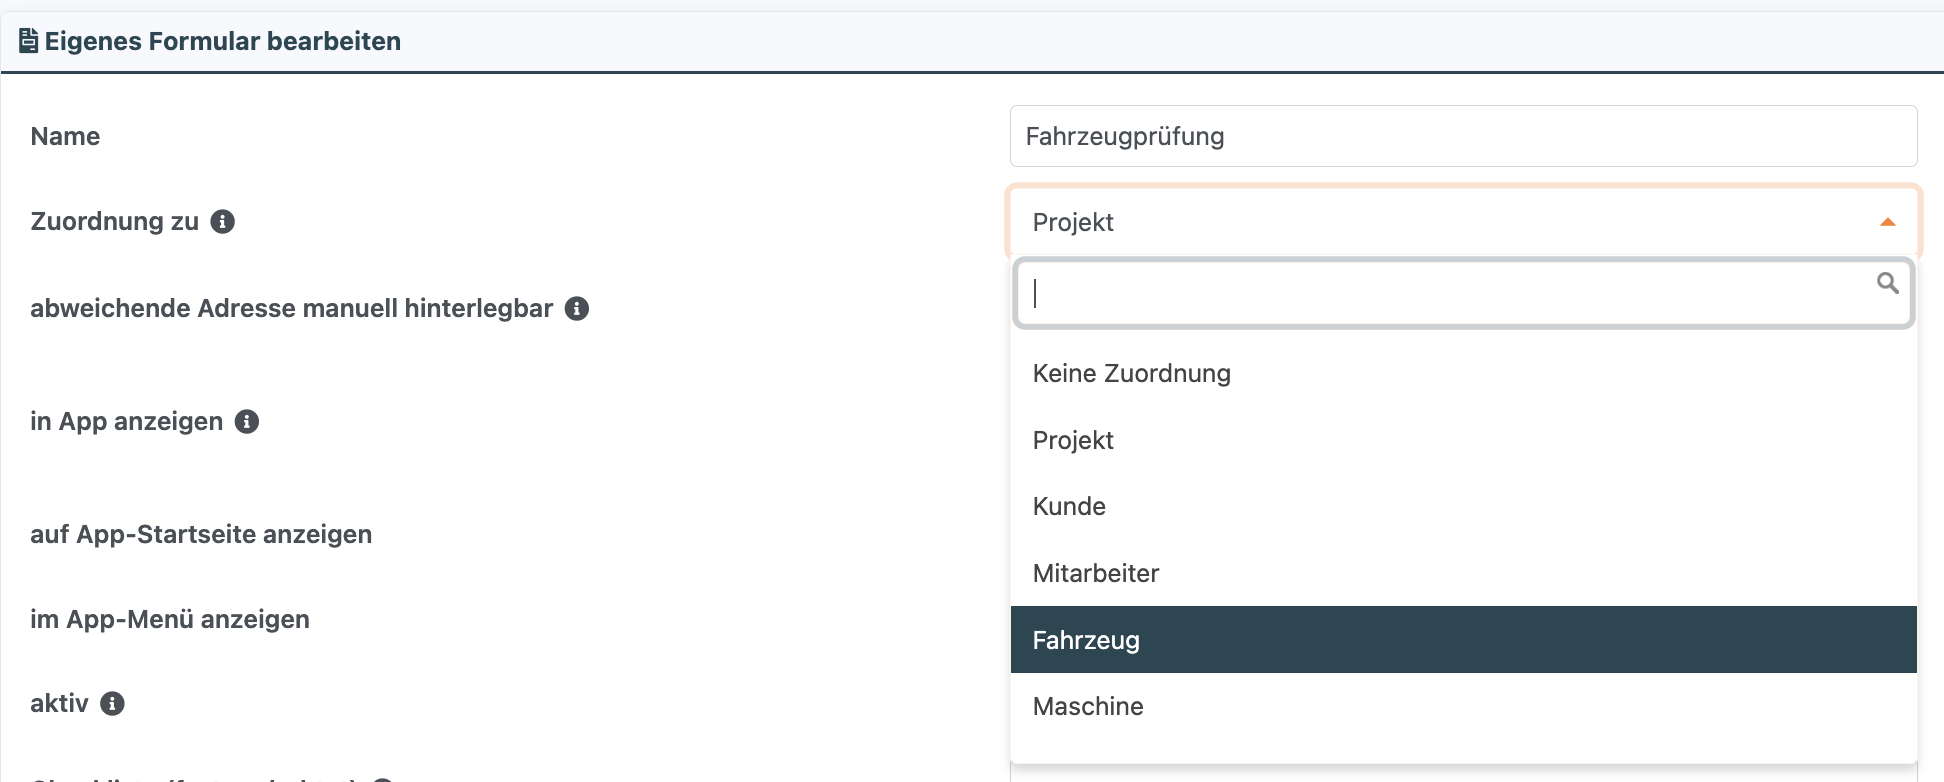The width and height of the screenshot is (1944, 782).
Task: Click the info icon beside abweichende Adresse manuell hinterlegbar
Action: 577,308
